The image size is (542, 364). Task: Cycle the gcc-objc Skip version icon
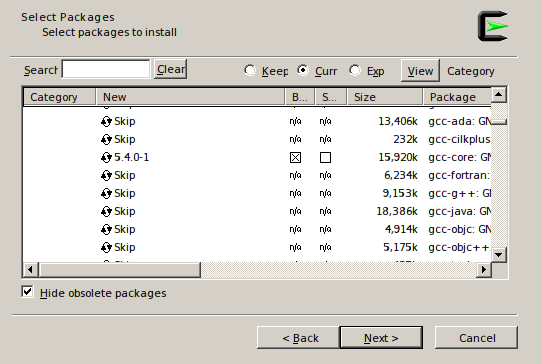point(106,230)
